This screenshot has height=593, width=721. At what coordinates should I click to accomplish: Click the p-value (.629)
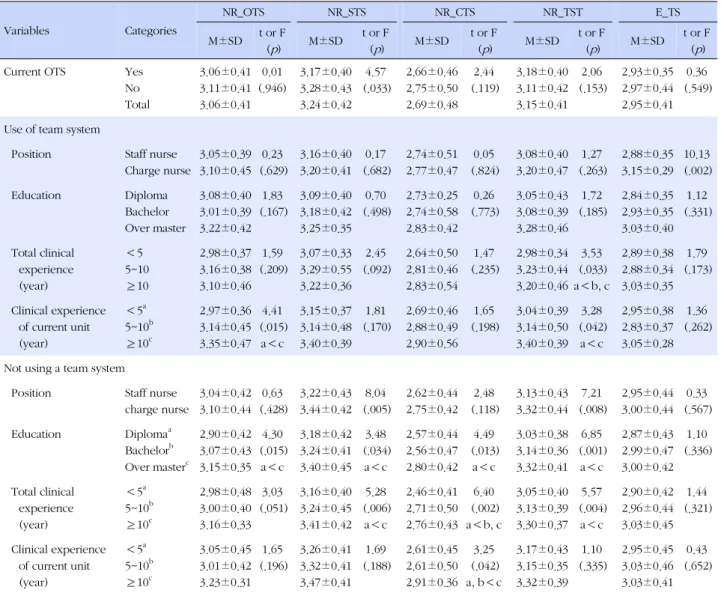tap(274, 171)
